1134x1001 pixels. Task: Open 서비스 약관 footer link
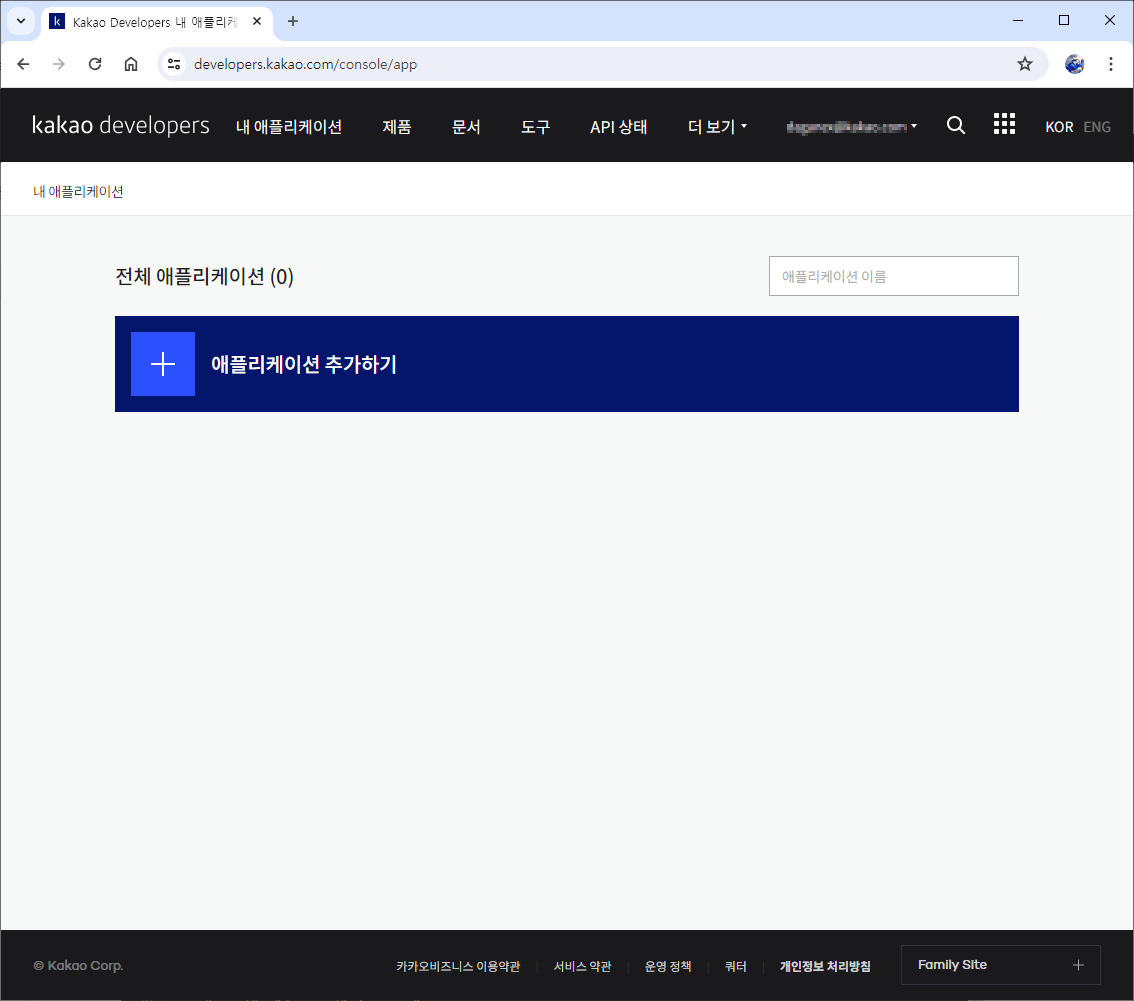[582, 966]
